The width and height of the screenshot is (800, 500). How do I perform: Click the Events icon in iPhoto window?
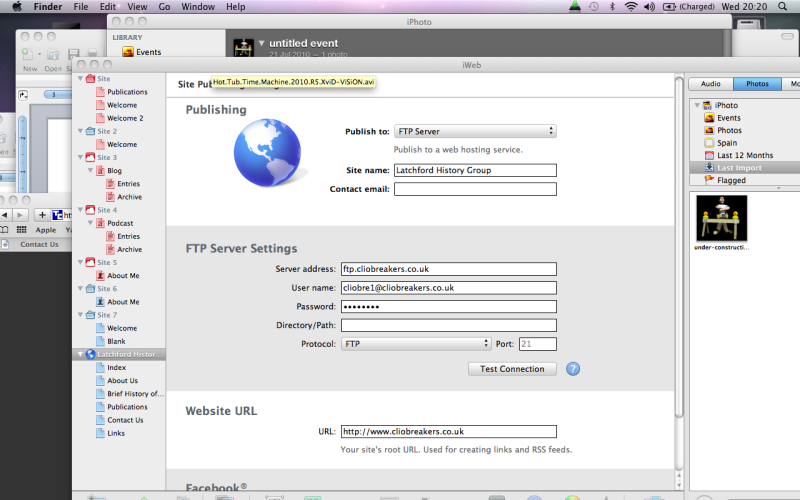point(128,52)
